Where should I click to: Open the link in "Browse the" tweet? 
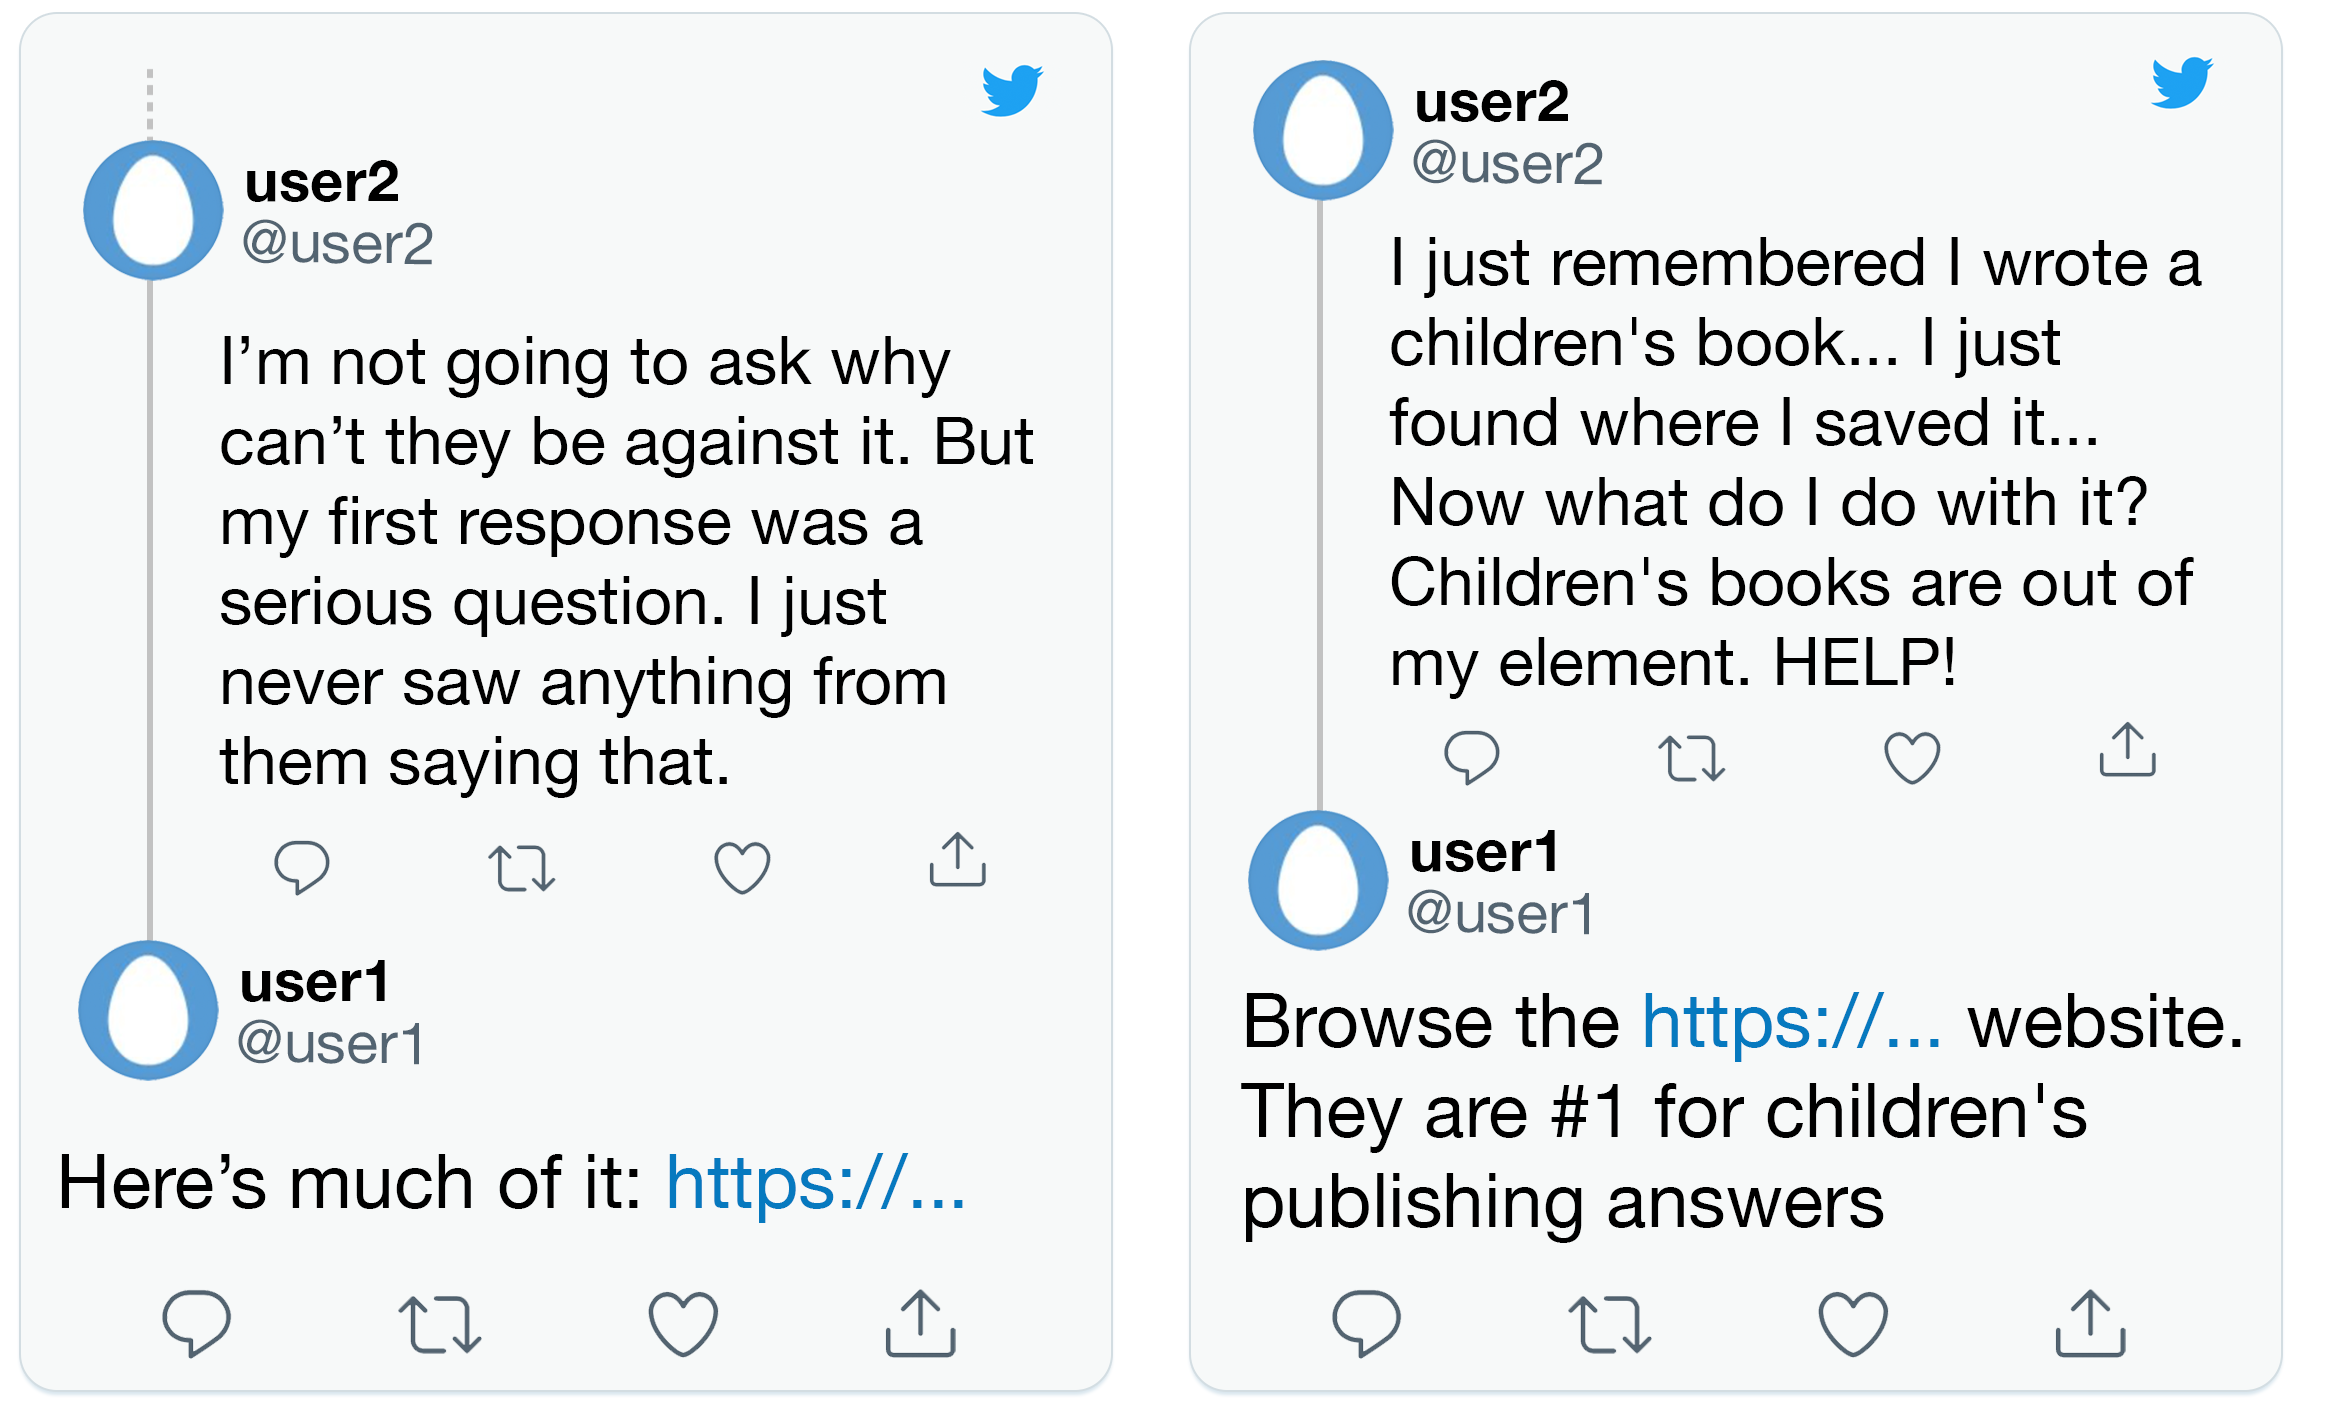point(1791,1023)
